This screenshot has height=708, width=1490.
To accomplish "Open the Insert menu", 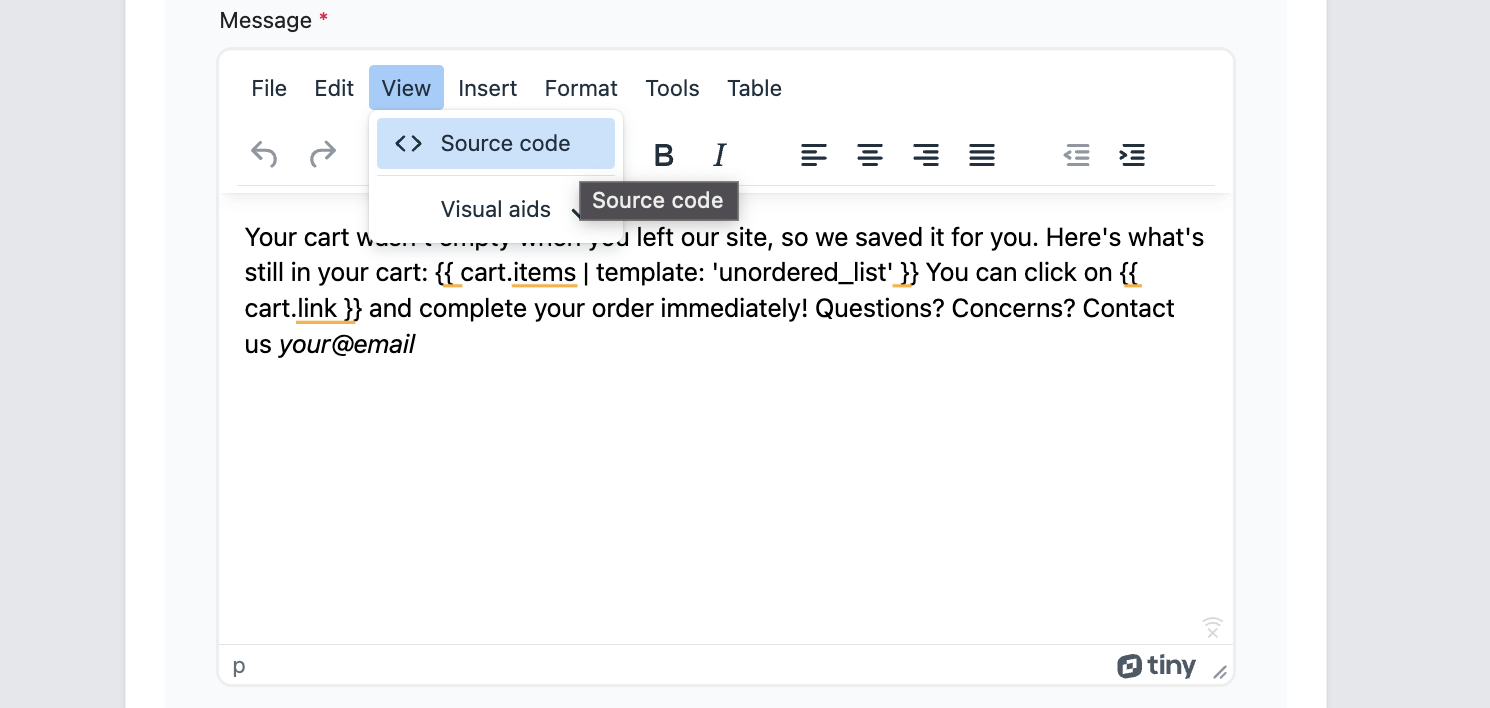I will (x=488, y=88).
